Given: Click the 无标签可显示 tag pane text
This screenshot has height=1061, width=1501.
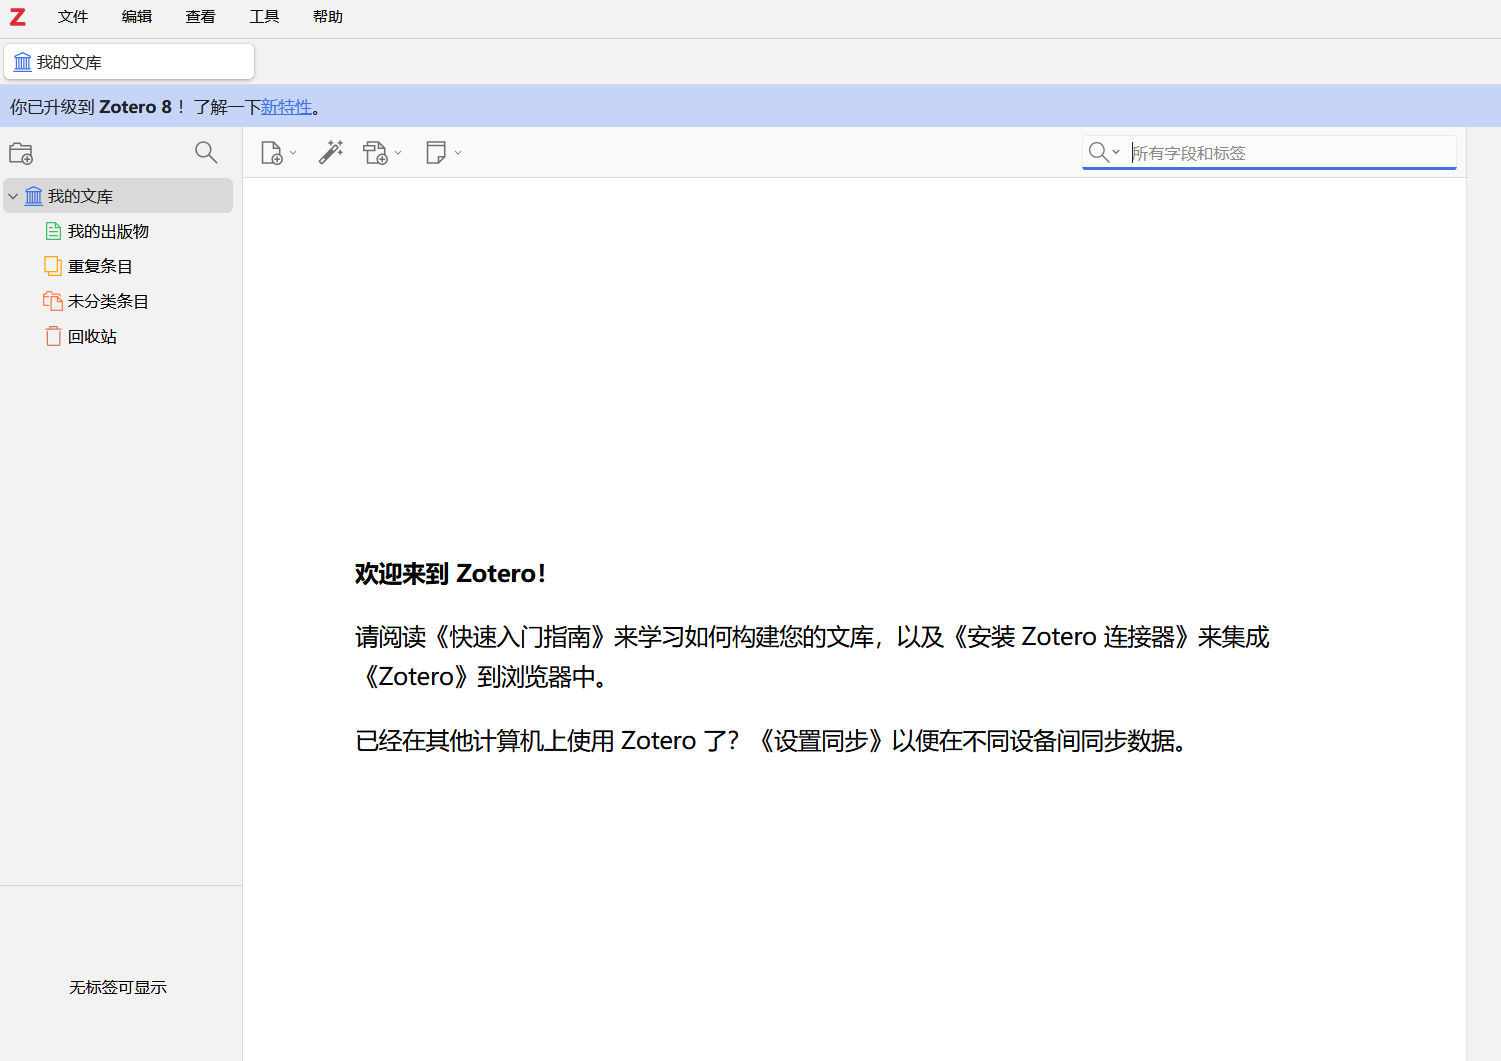Looking at the screenshot, I should point(118,987).
